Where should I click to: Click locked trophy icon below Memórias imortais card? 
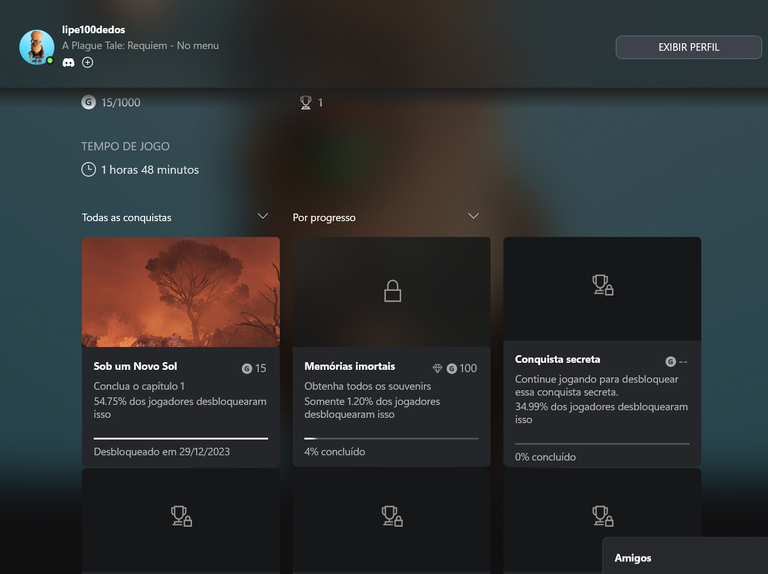[x=392, y=516]
